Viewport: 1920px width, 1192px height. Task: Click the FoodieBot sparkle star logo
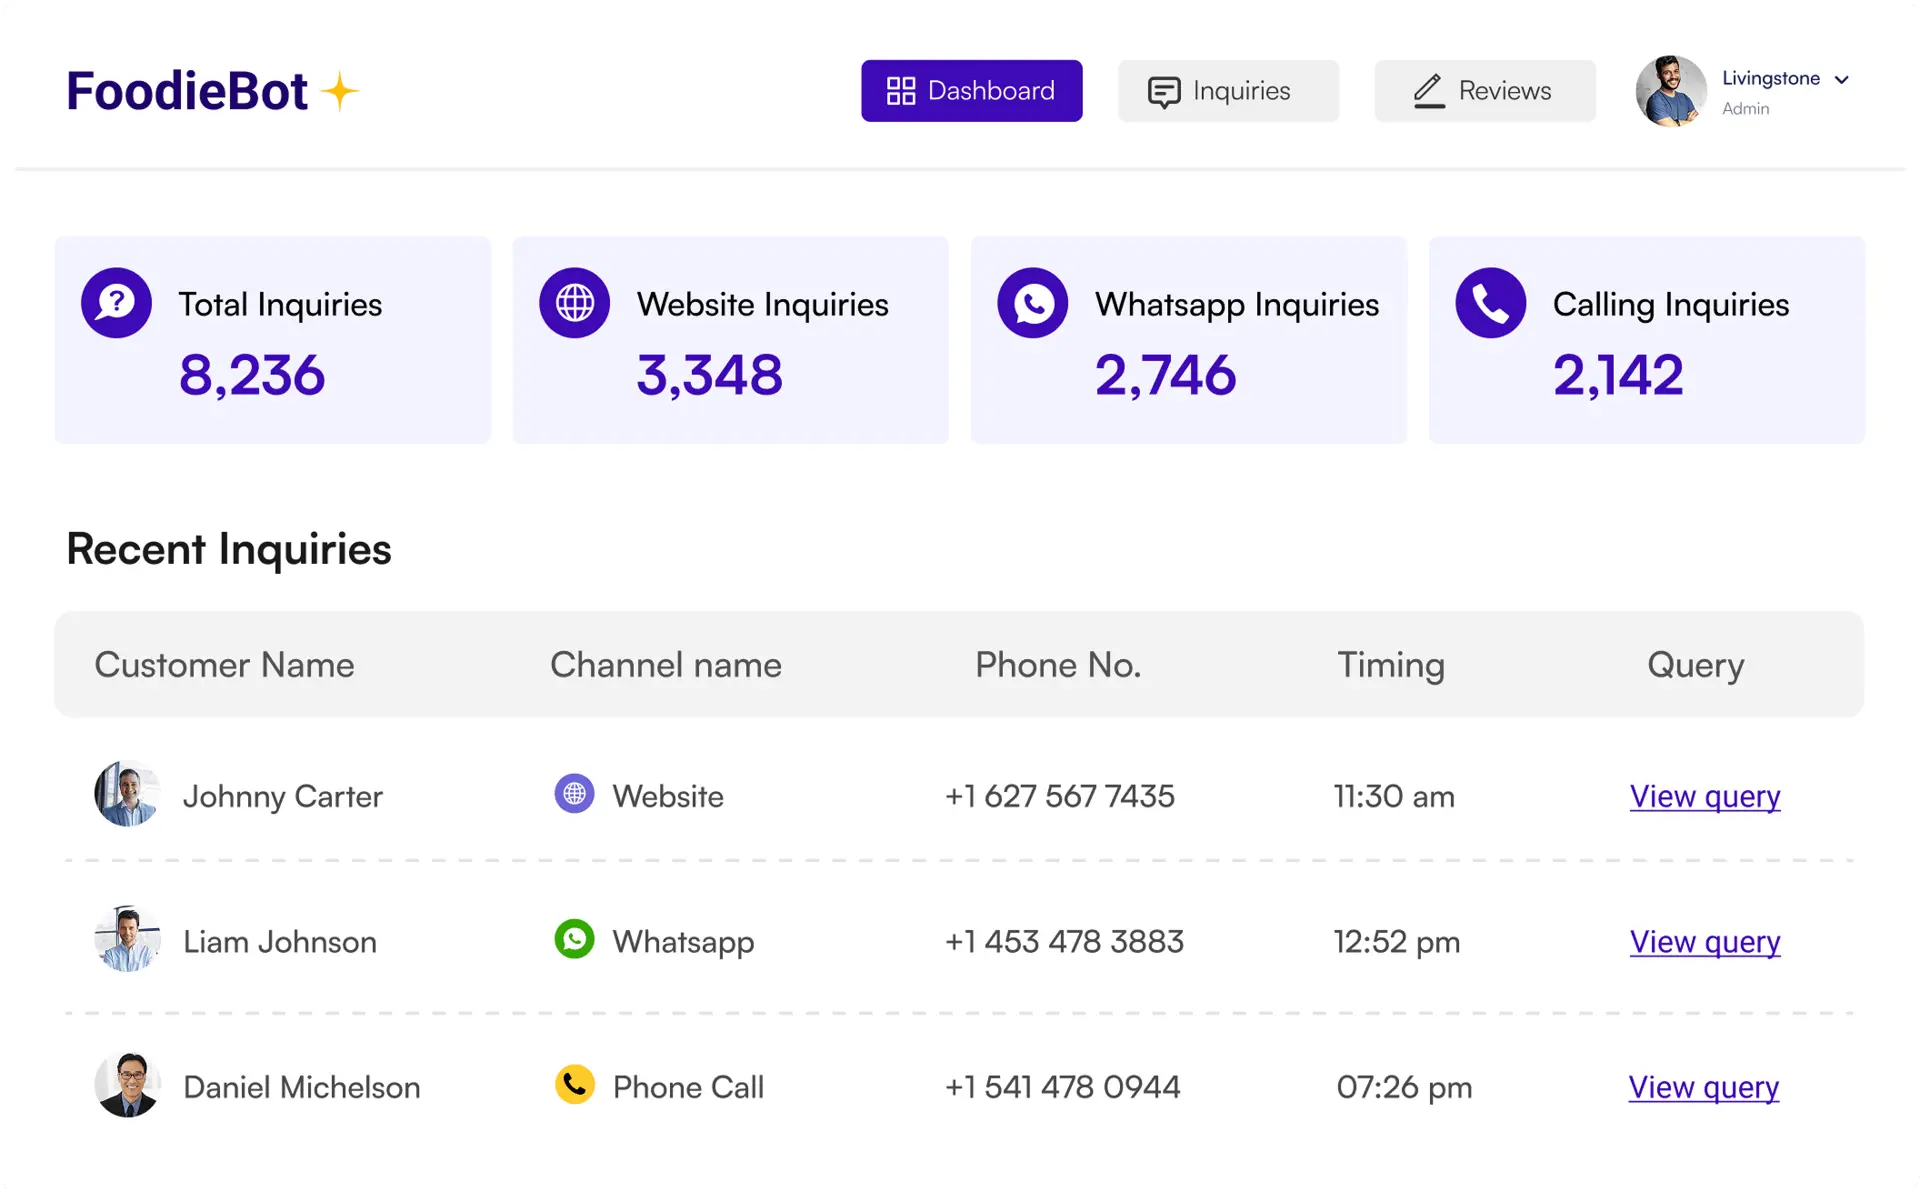340,91
